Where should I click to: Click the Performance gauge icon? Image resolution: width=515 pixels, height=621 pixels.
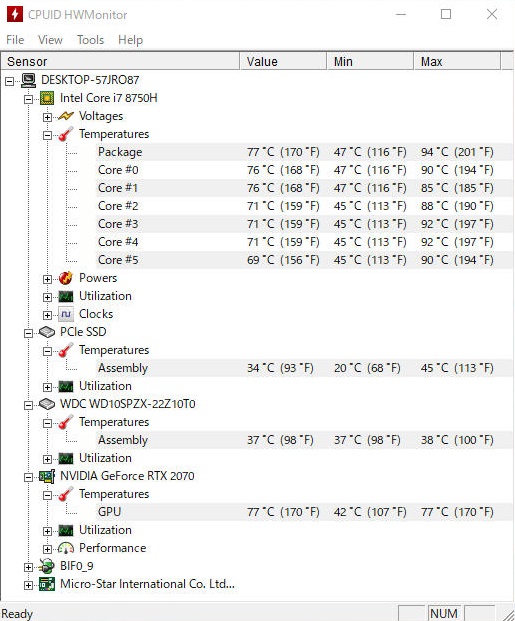[x=66, y=548]
